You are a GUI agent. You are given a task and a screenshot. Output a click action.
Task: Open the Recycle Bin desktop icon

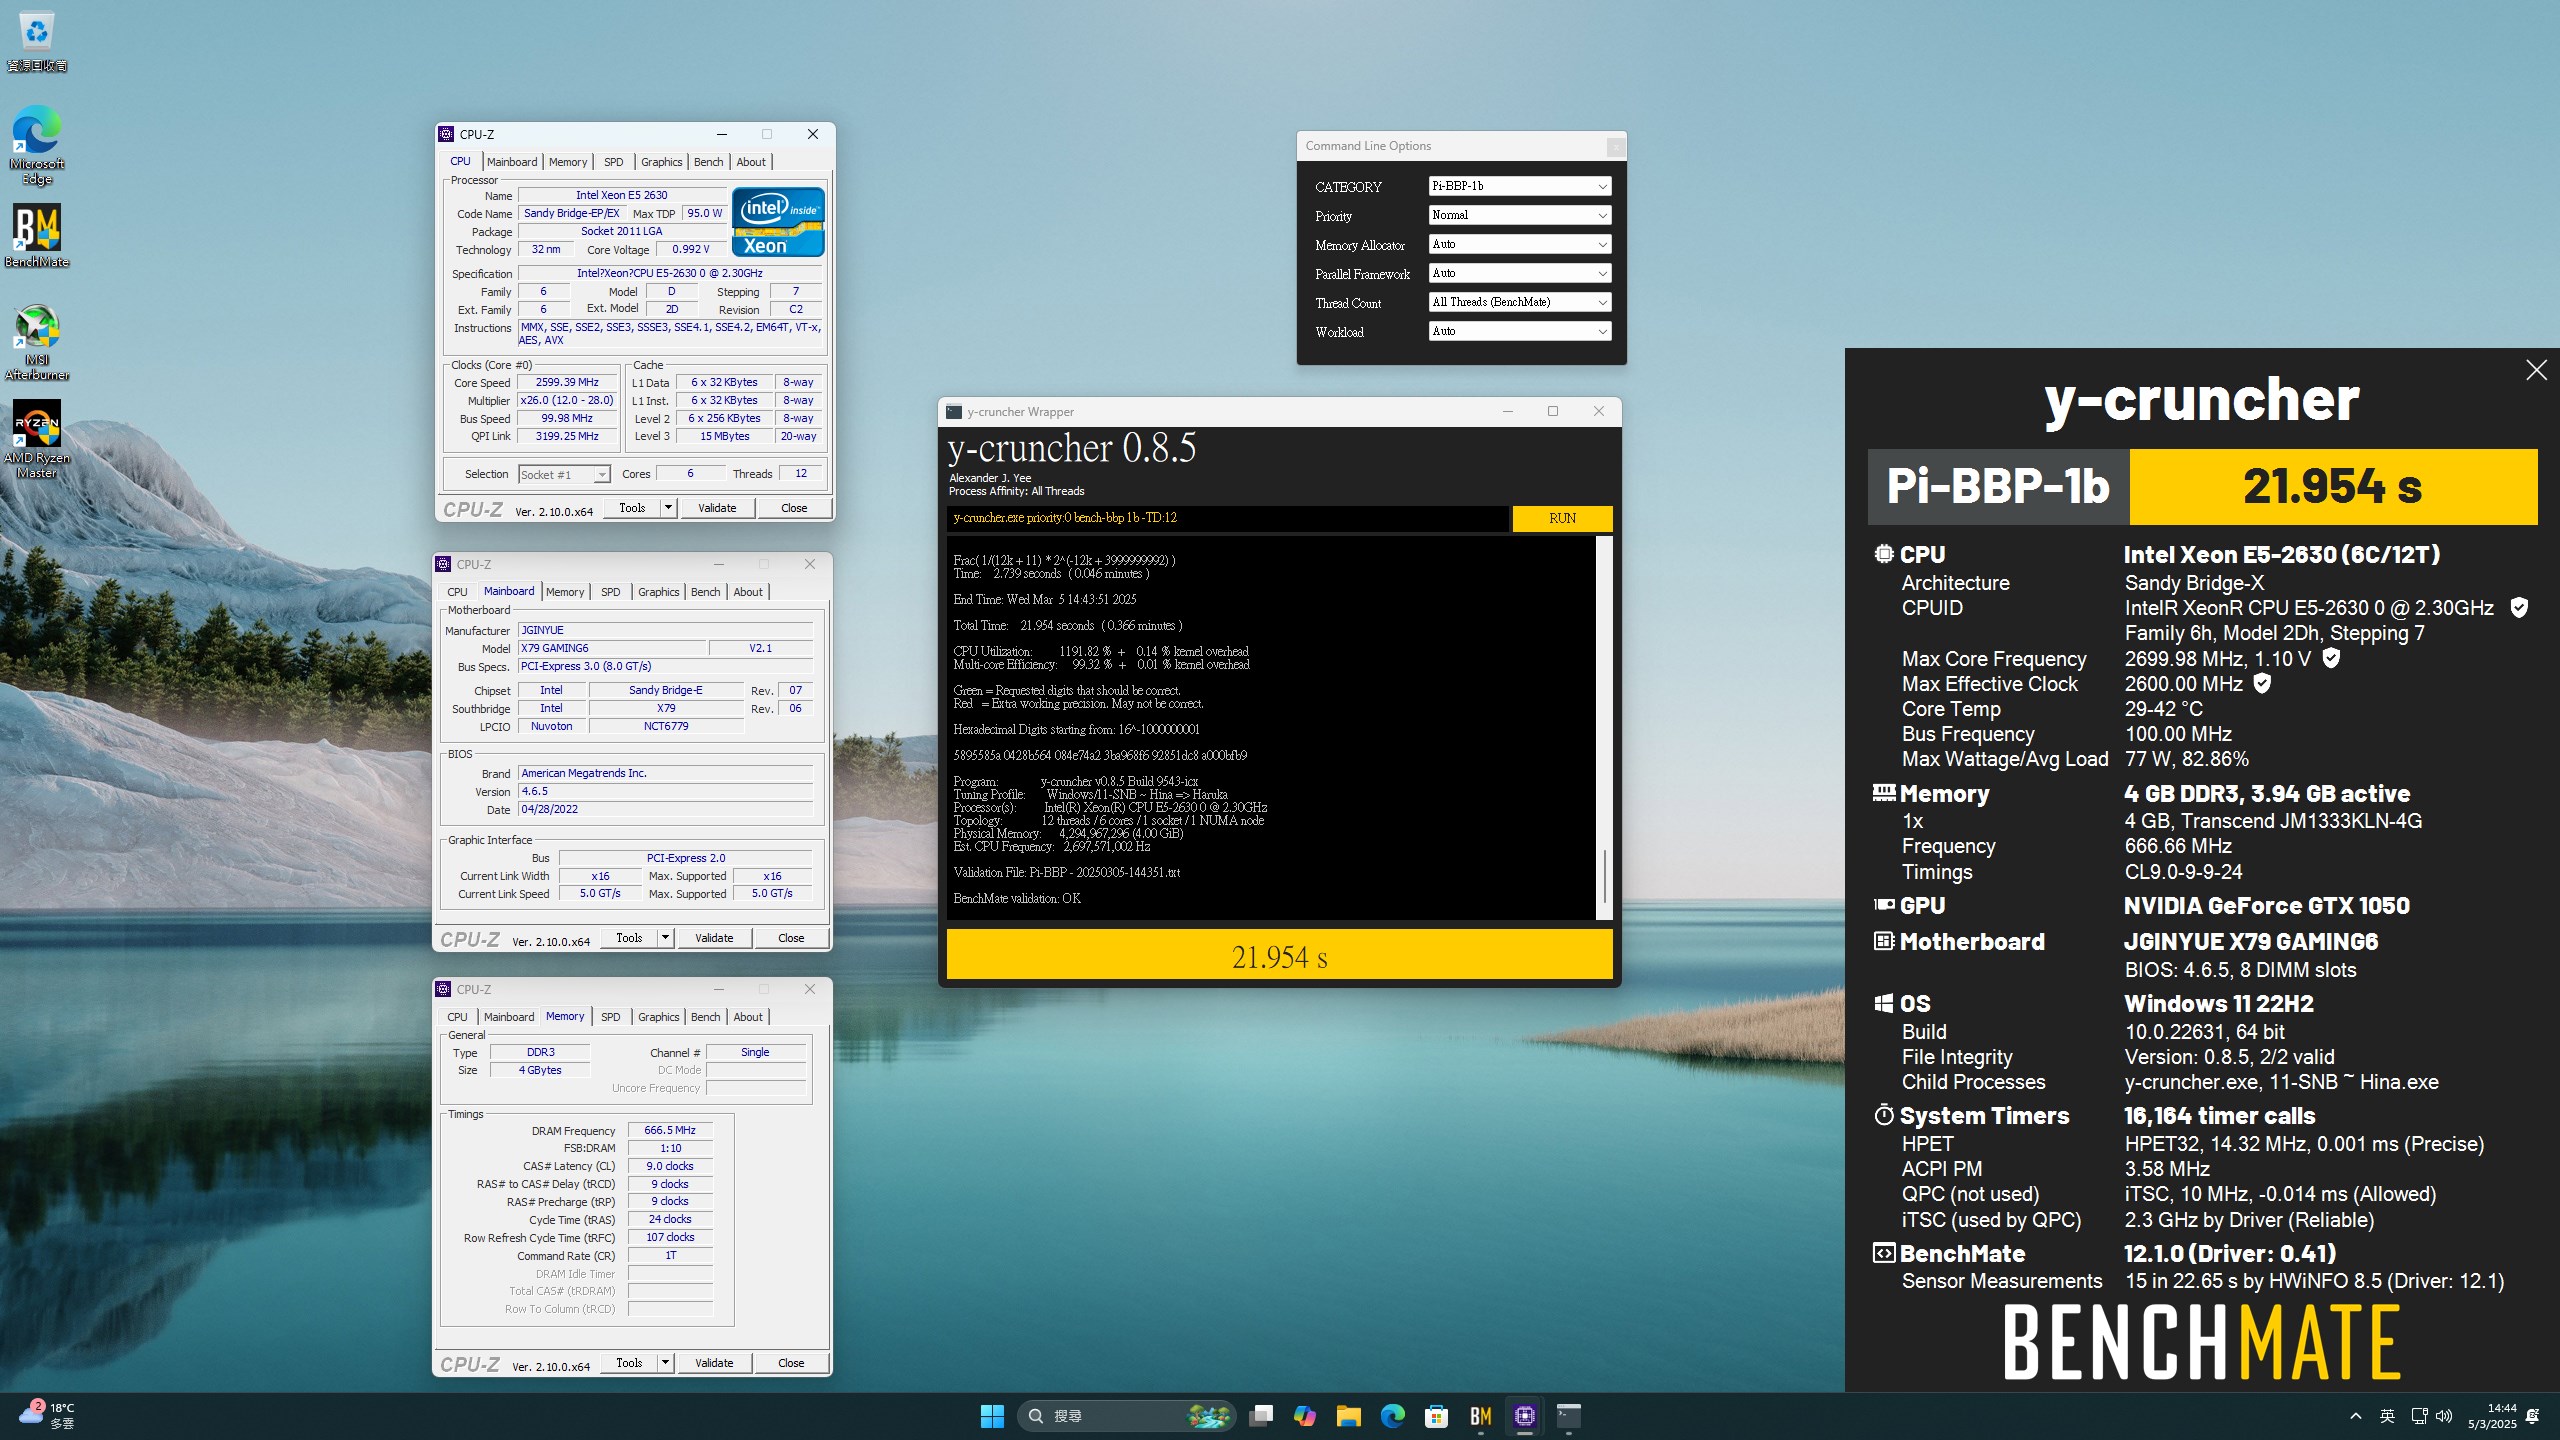click(x=37, y=42)
